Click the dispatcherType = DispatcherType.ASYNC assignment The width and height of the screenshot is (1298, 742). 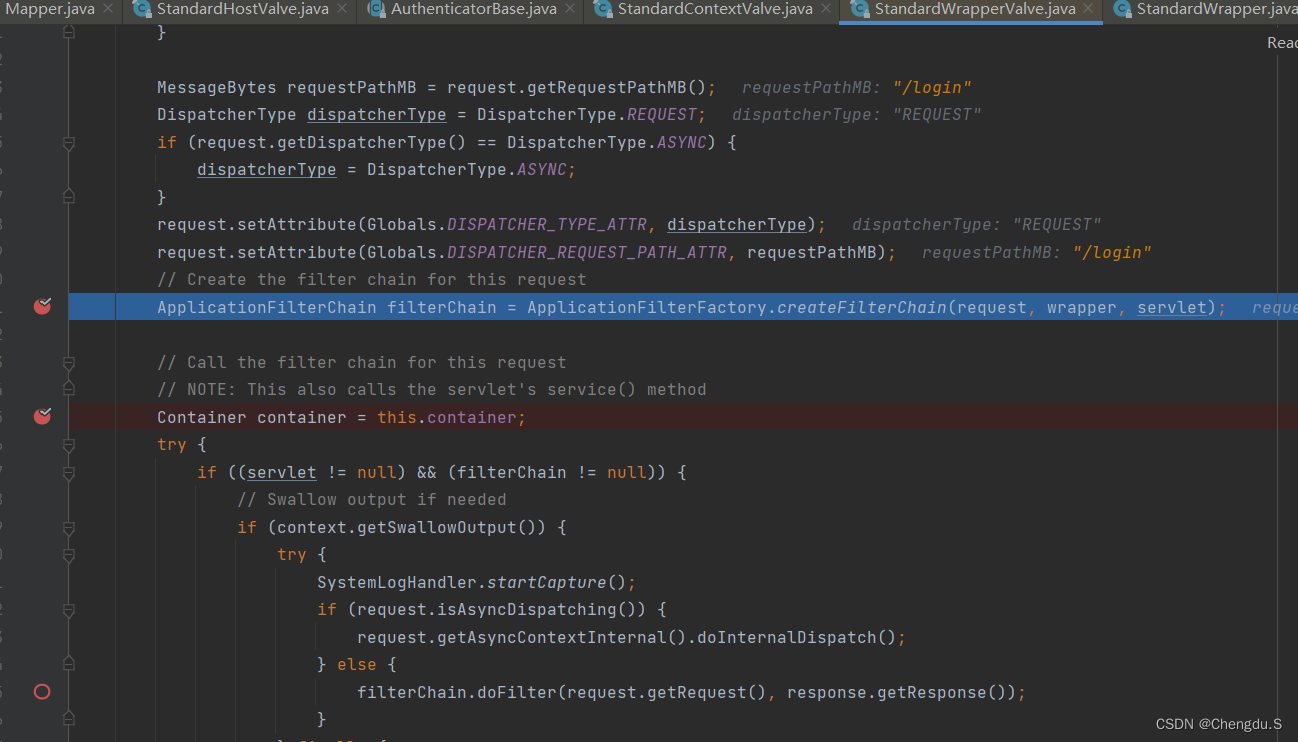click(386, 169)
